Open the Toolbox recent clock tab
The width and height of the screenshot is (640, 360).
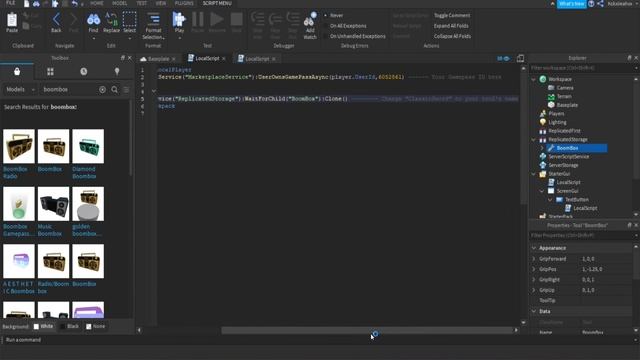coord(84,71)
